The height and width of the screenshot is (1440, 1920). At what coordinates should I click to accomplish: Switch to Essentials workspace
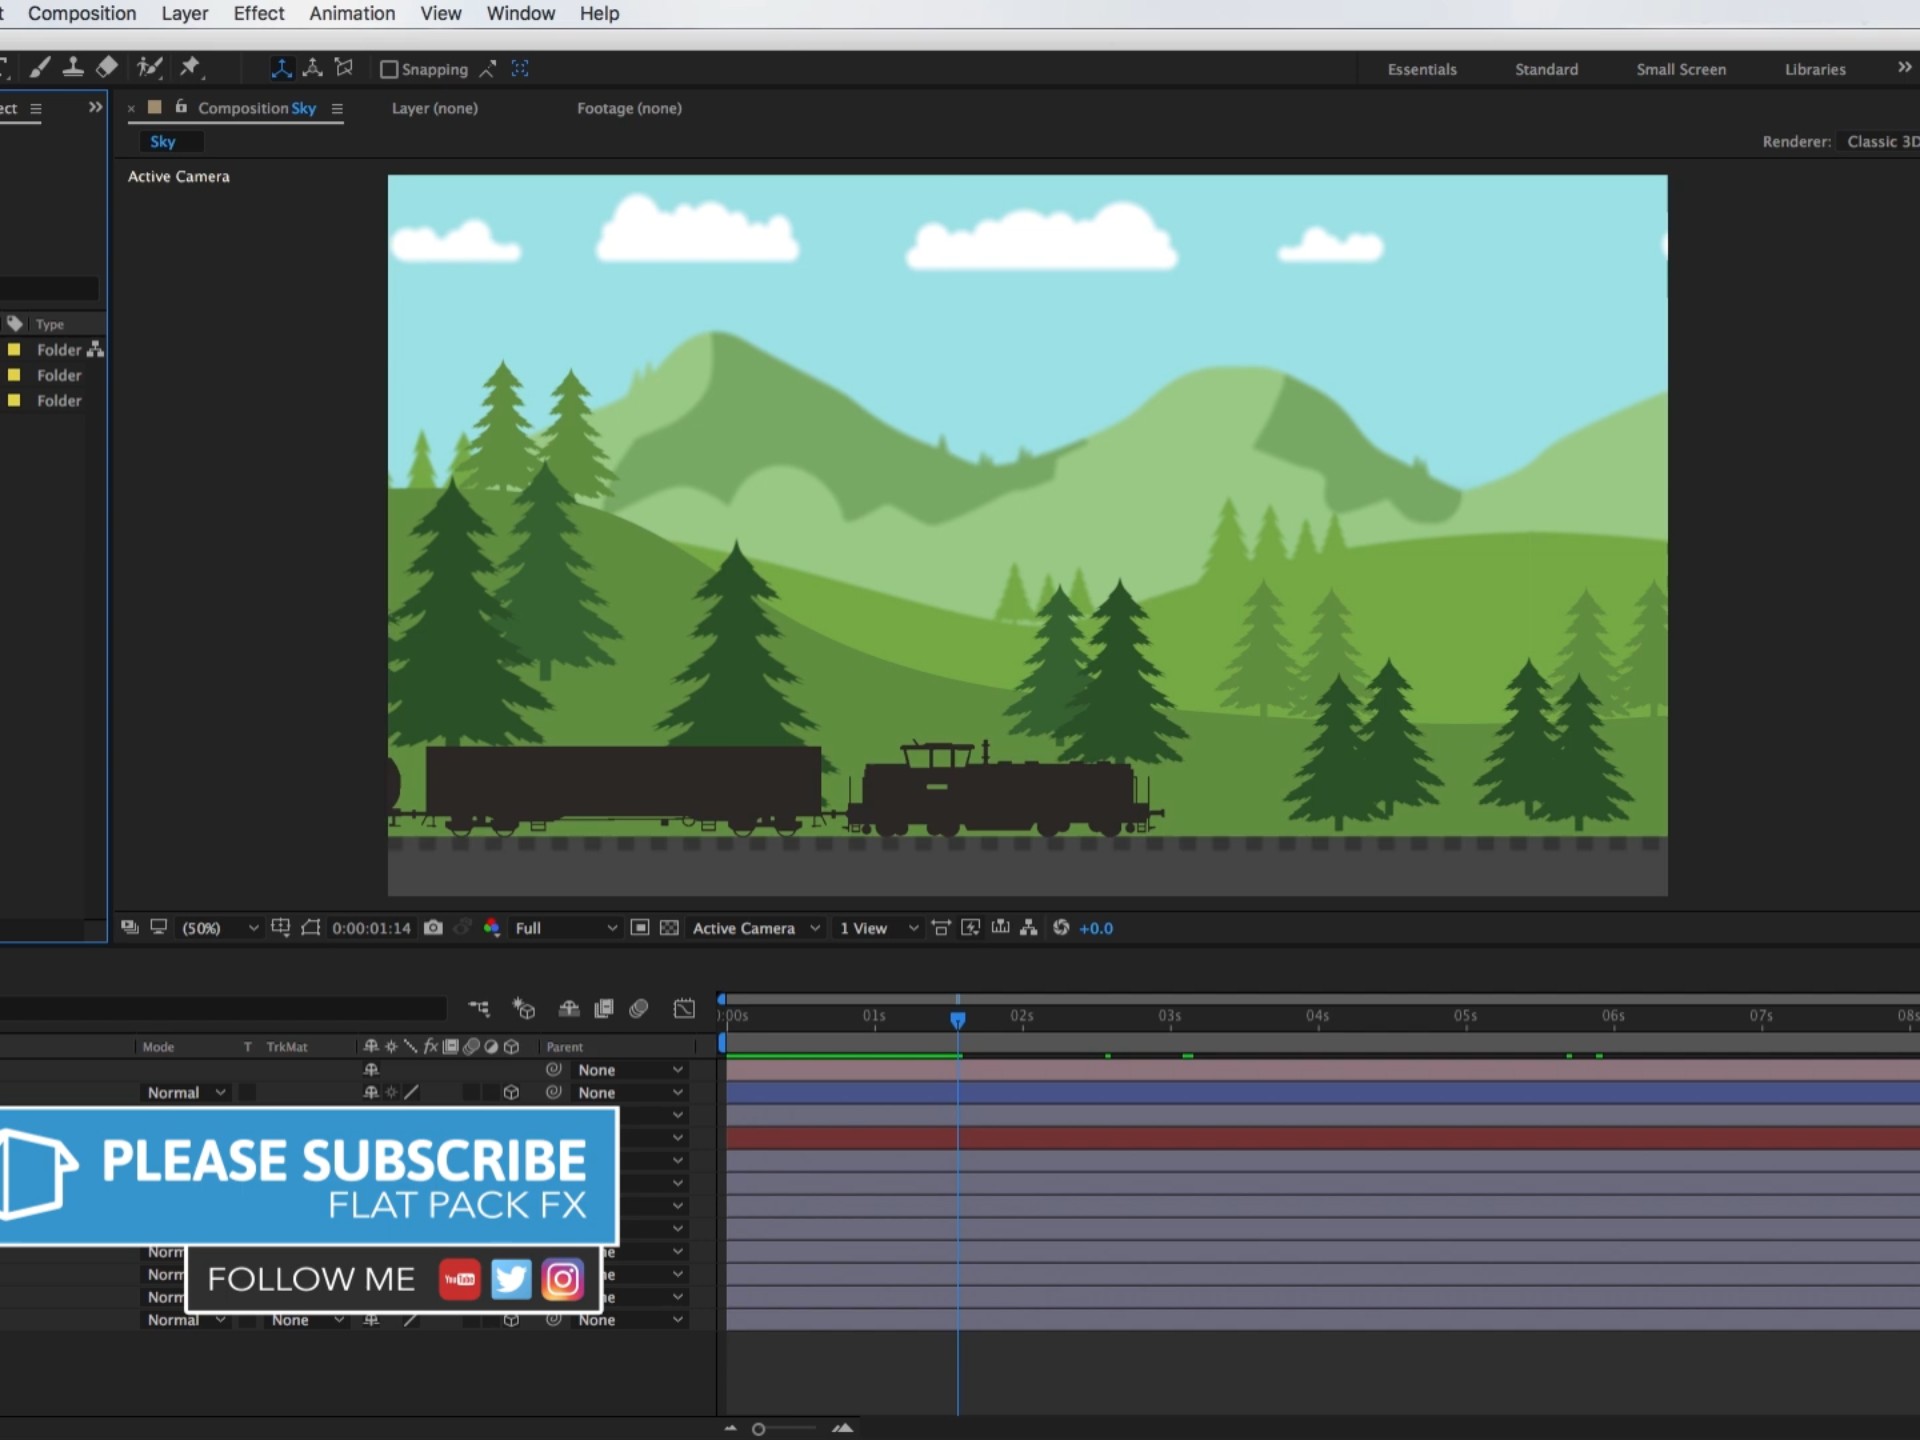[x=1422, y=69]
